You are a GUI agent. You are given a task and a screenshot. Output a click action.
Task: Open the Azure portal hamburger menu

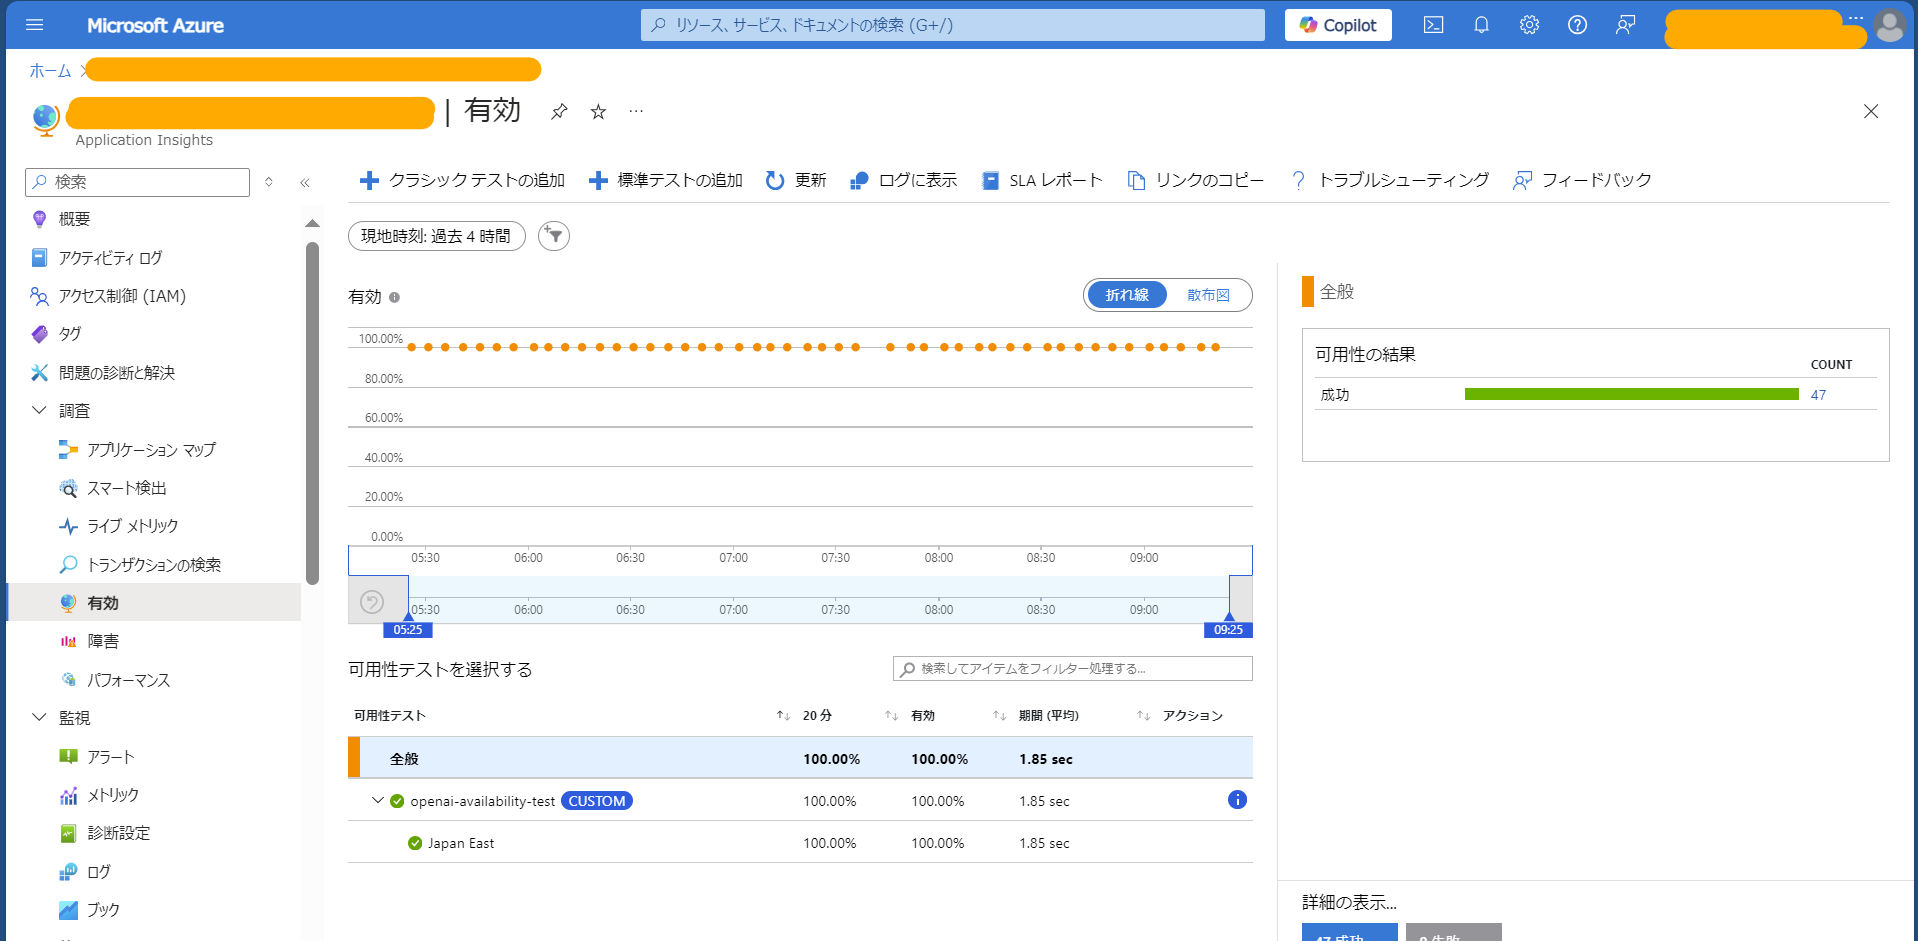[x=35, y=25]
